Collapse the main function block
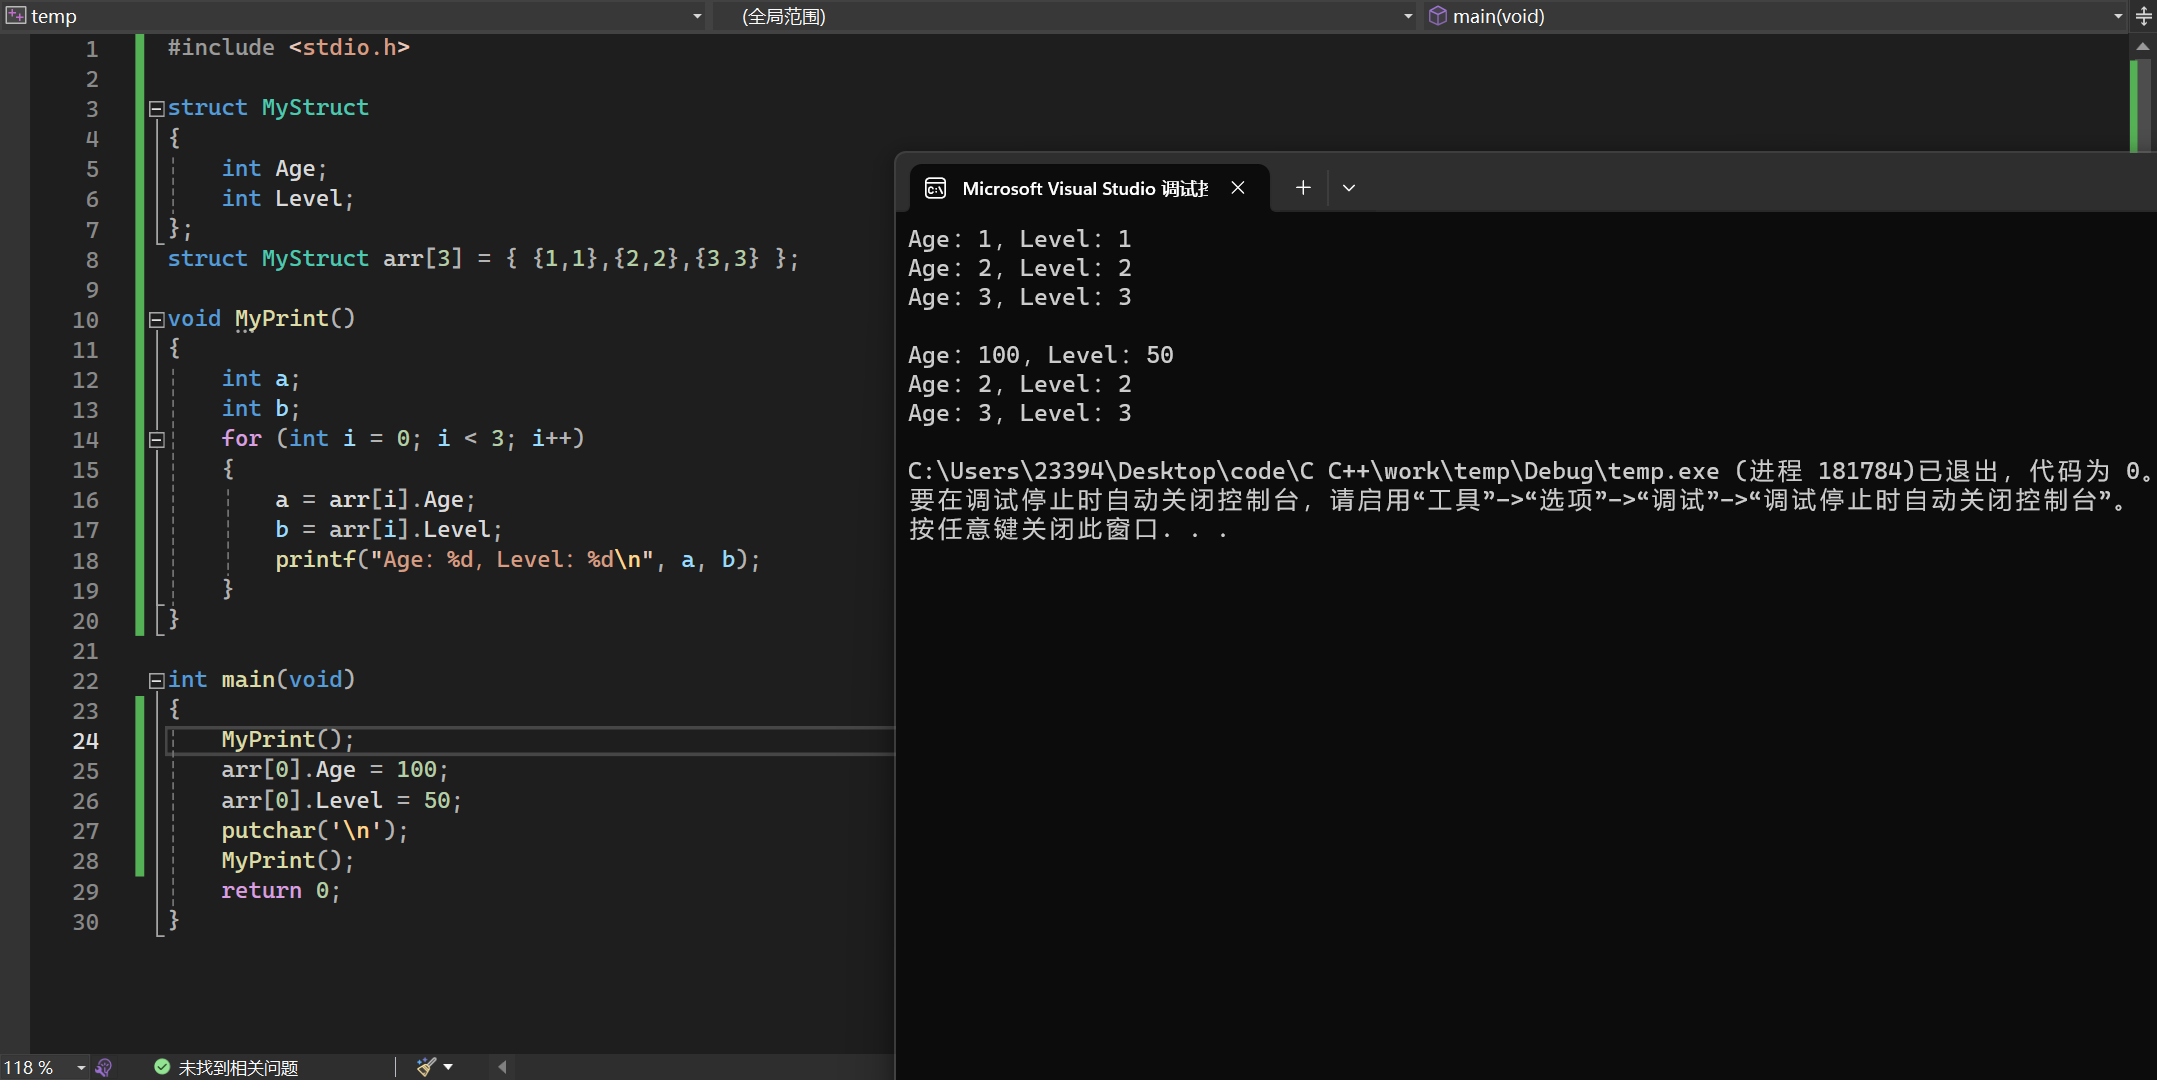This screenshot has width=2157, height=1080. coord(156,681)
